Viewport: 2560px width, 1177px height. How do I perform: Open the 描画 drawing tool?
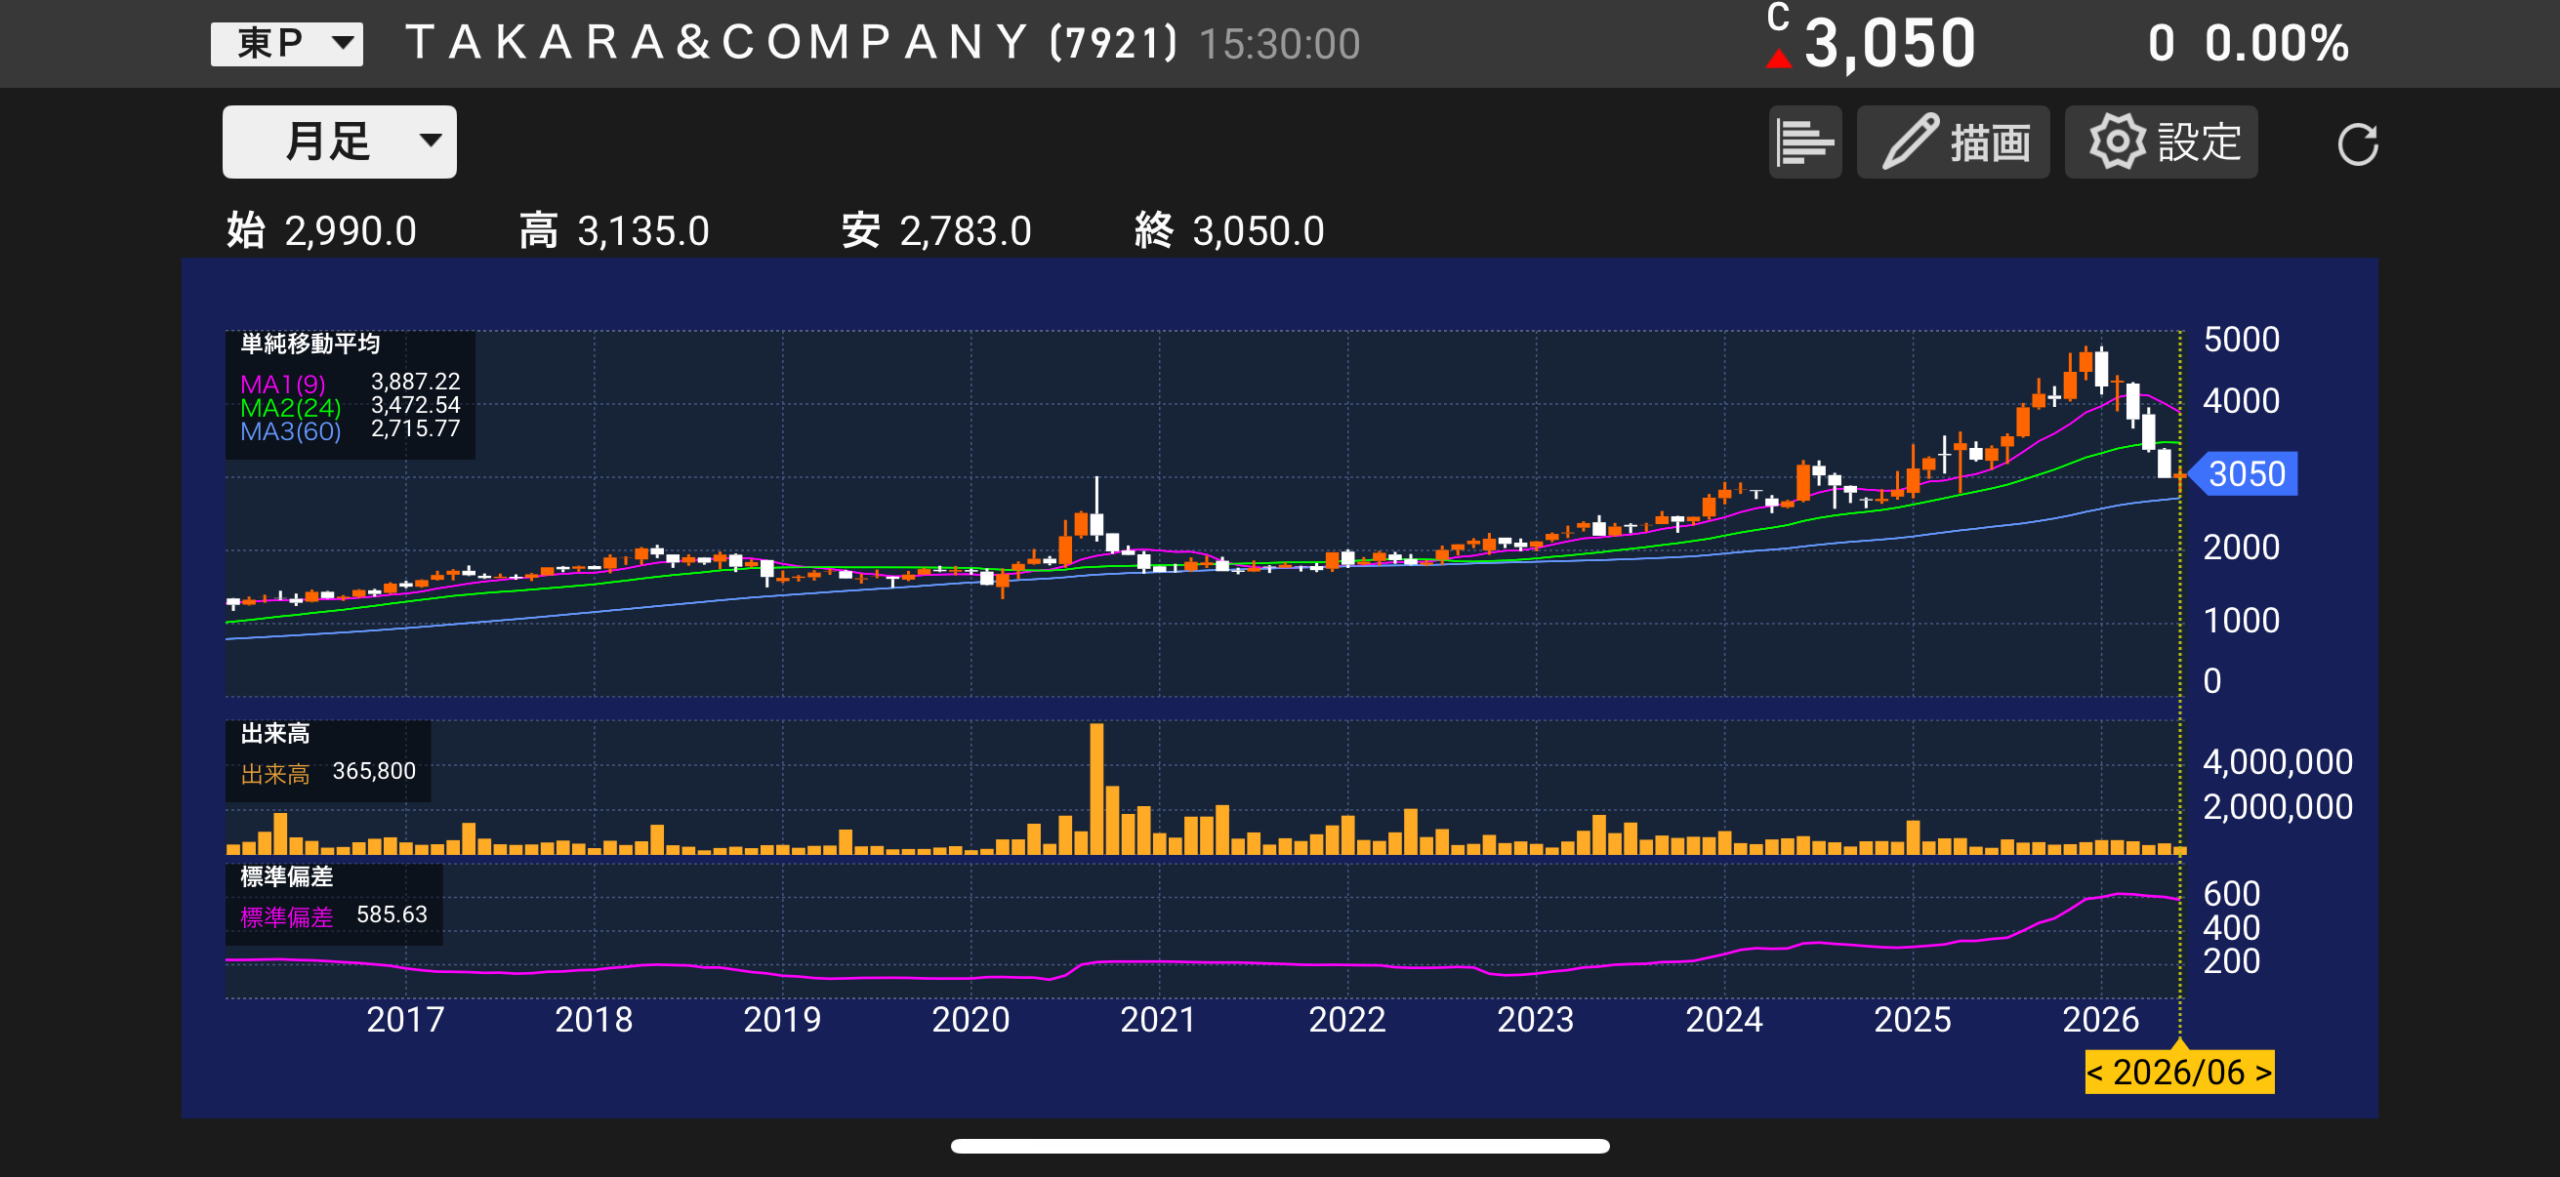click(x=1953, y=142)
